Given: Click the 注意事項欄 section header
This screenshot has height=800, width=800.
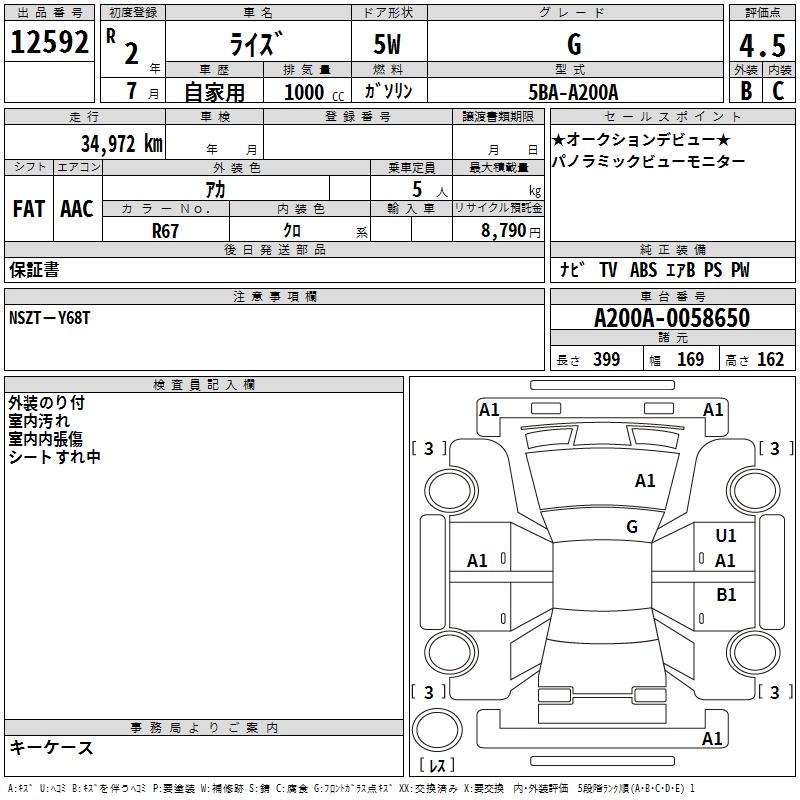Looking at the screenshot, I should click(274, 296).
